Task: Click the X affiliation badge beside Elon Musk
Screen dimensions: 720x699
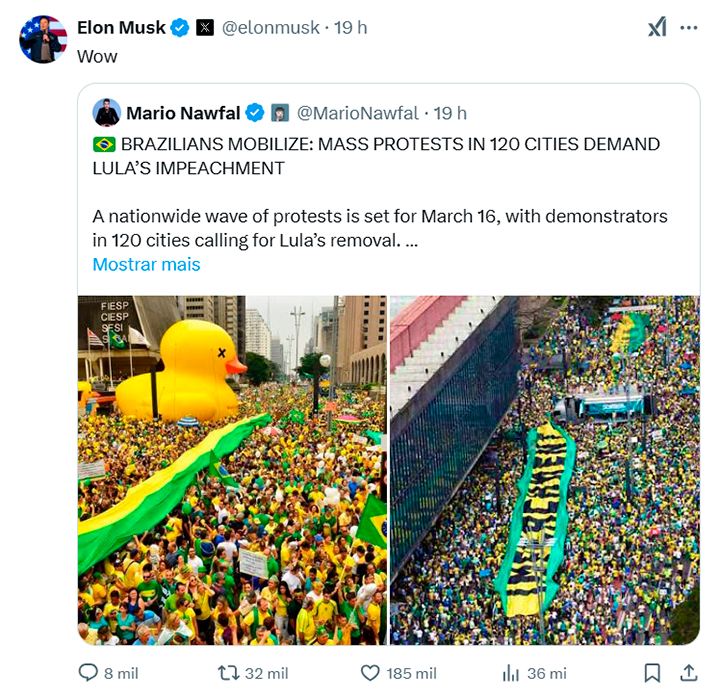Action: (x=204, y=28)
